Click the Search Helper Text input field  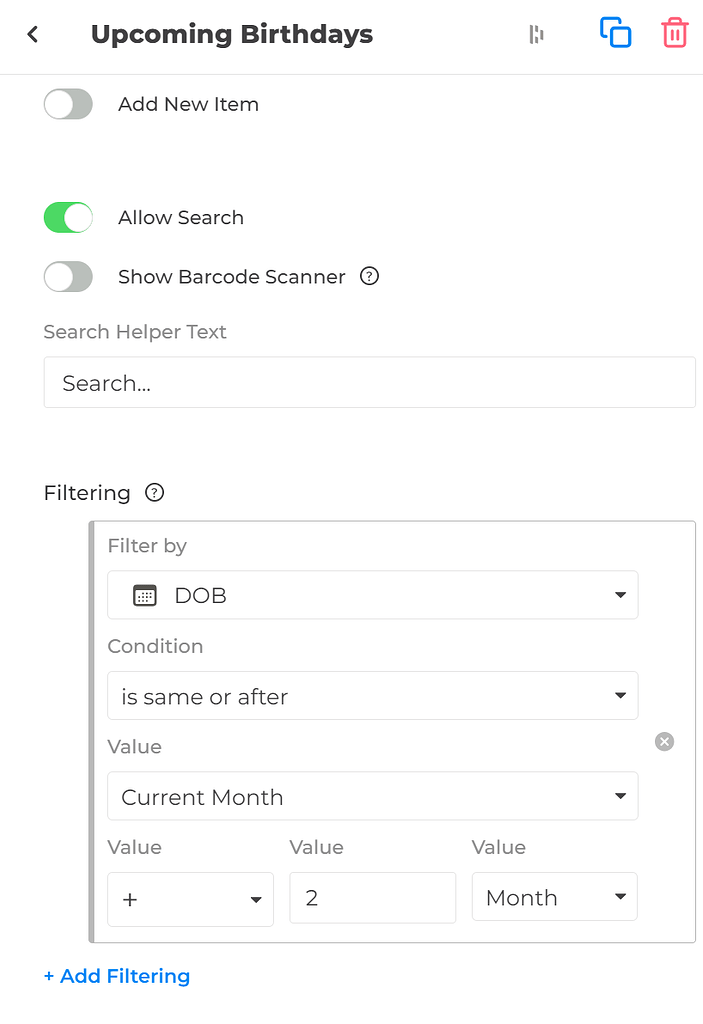pyautogui.click(x=369, y=382)
